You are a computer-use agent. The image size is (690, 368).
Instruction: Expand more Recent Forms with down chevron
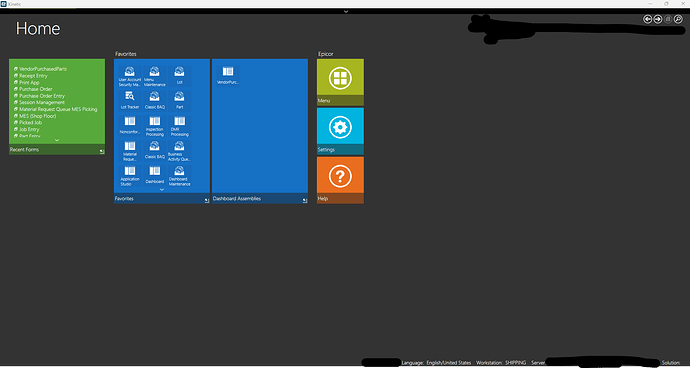57,140
